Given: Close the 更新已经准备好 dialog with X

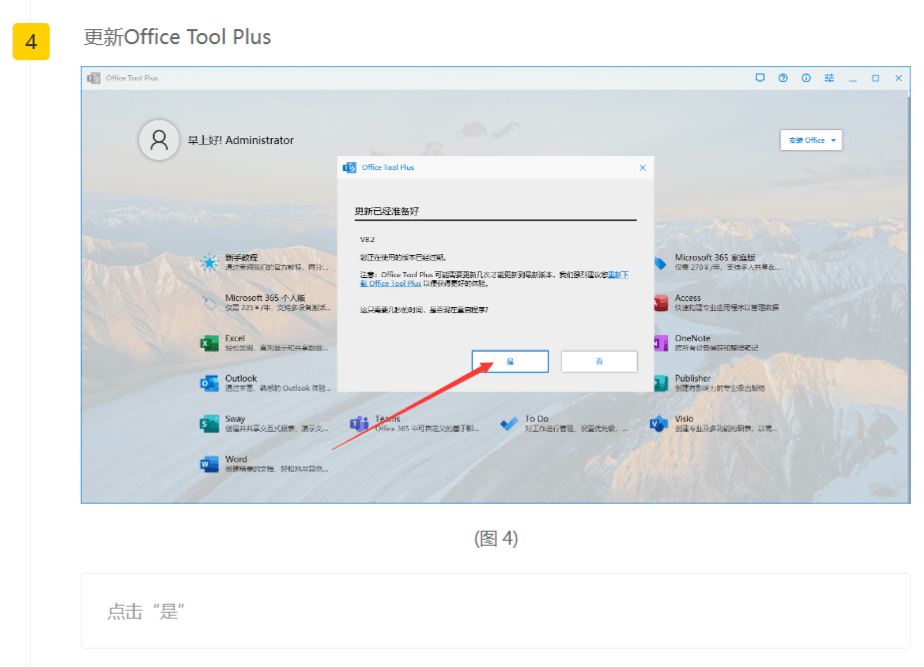Looking at the screenshot, I should [x=643, y=168].
